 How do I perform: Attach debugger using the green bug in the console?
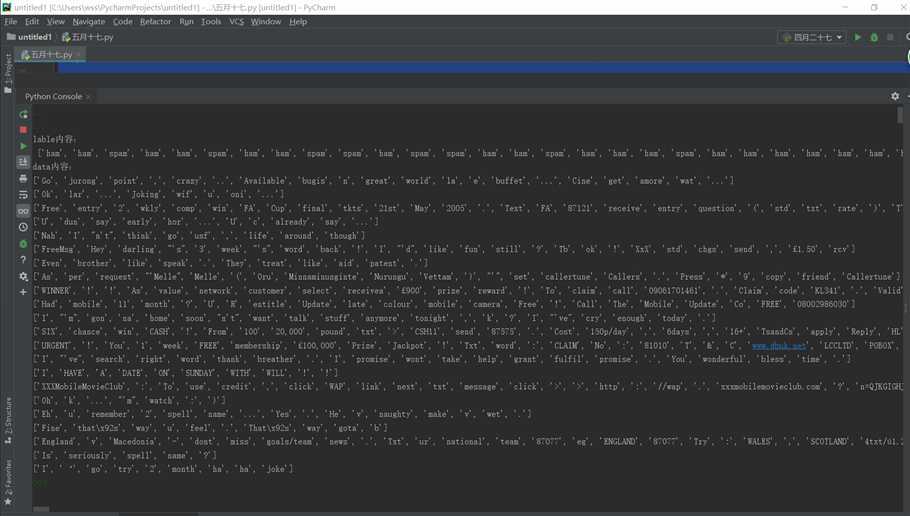23,244
